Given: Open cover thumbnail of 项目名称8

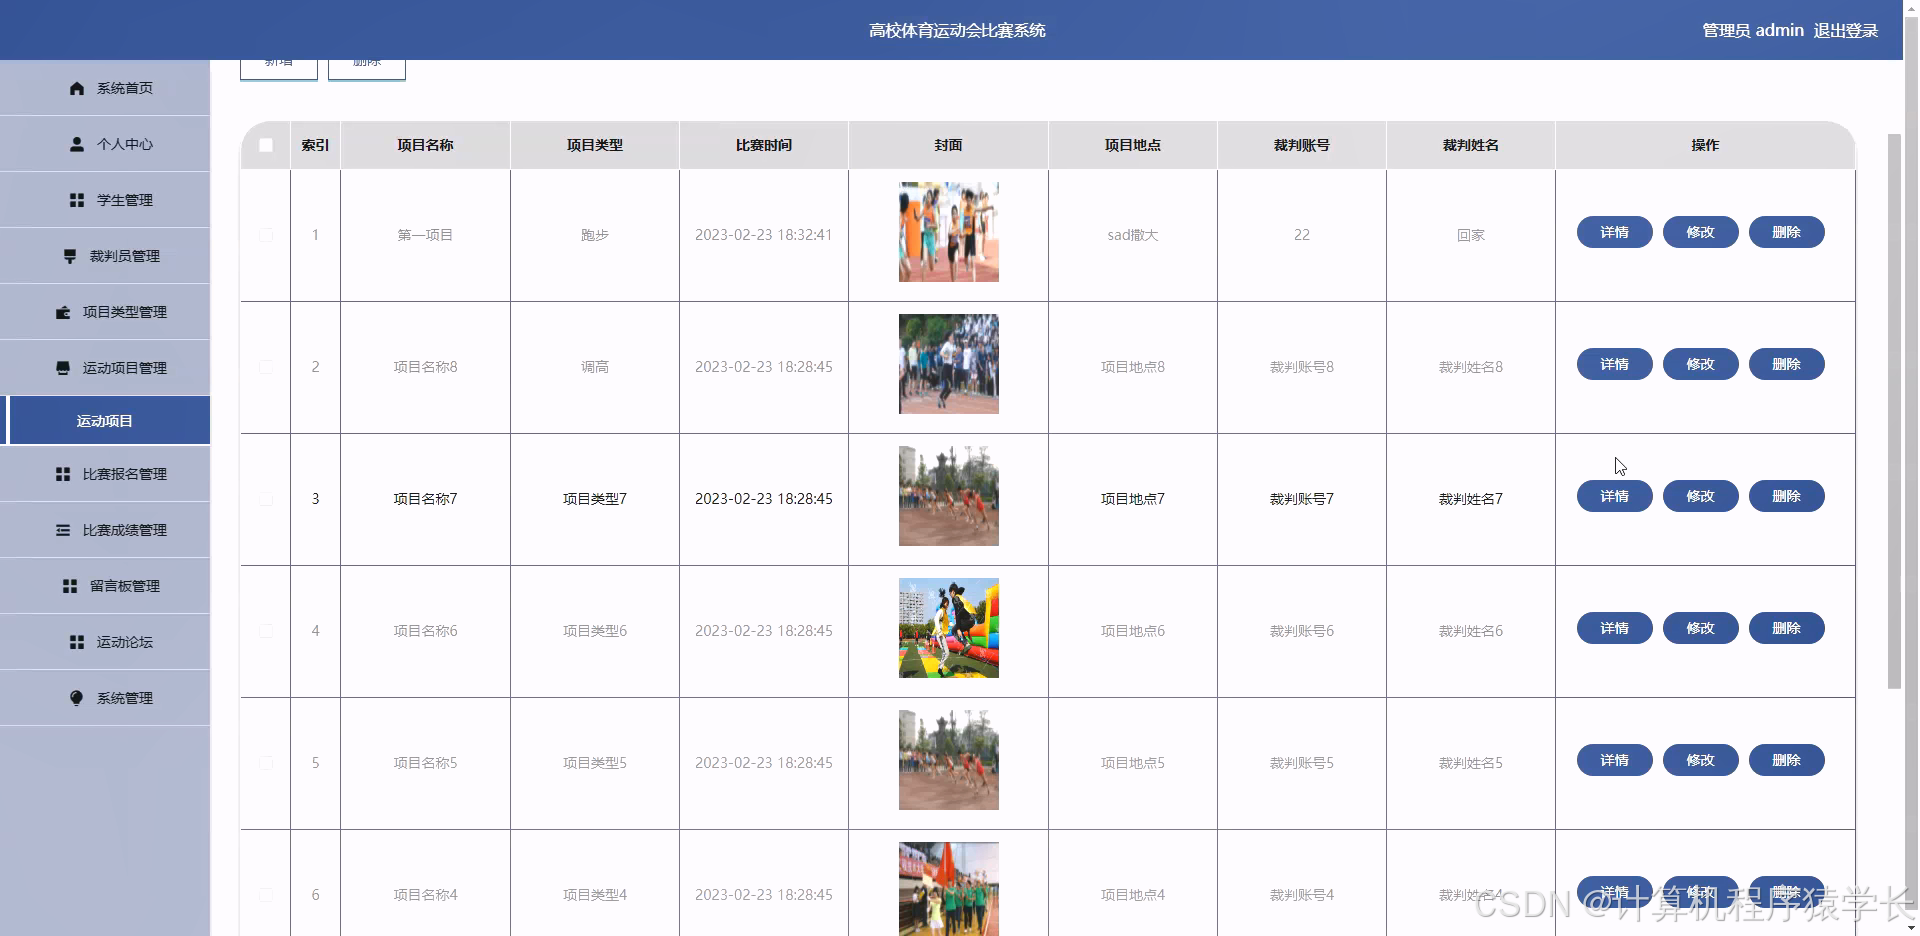Looking at the screenshot, I should pos(948,364).
